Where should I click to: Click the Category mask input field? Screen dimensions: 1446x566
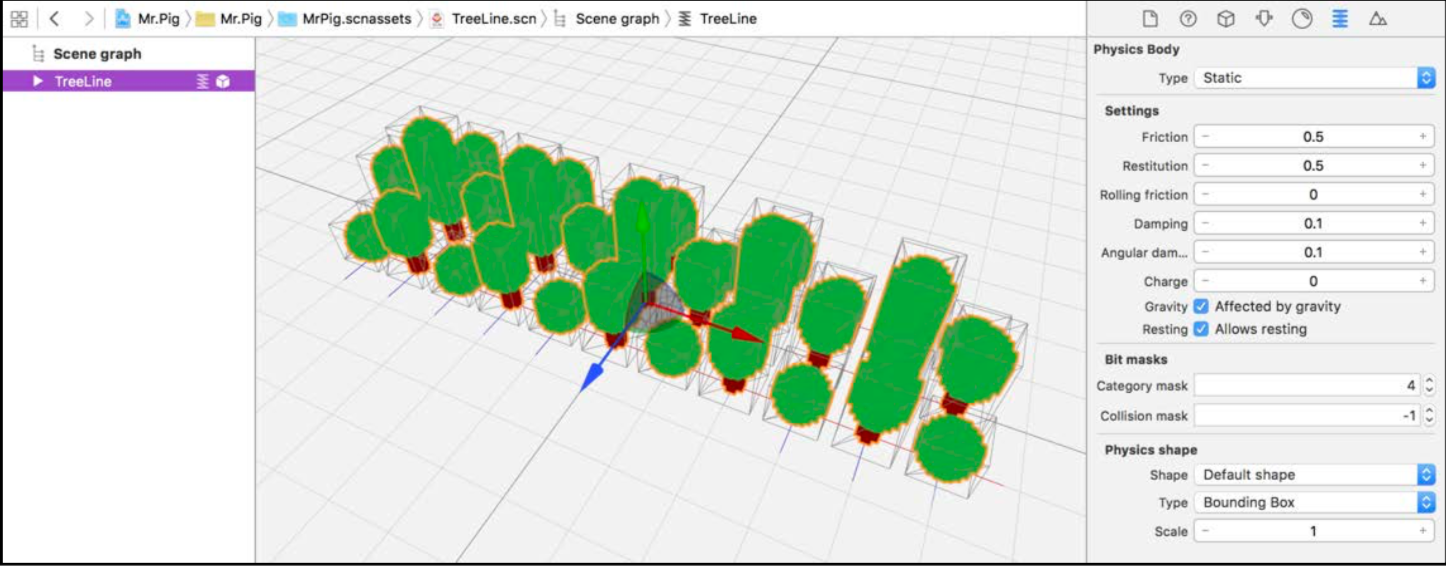pos(1307,386)
